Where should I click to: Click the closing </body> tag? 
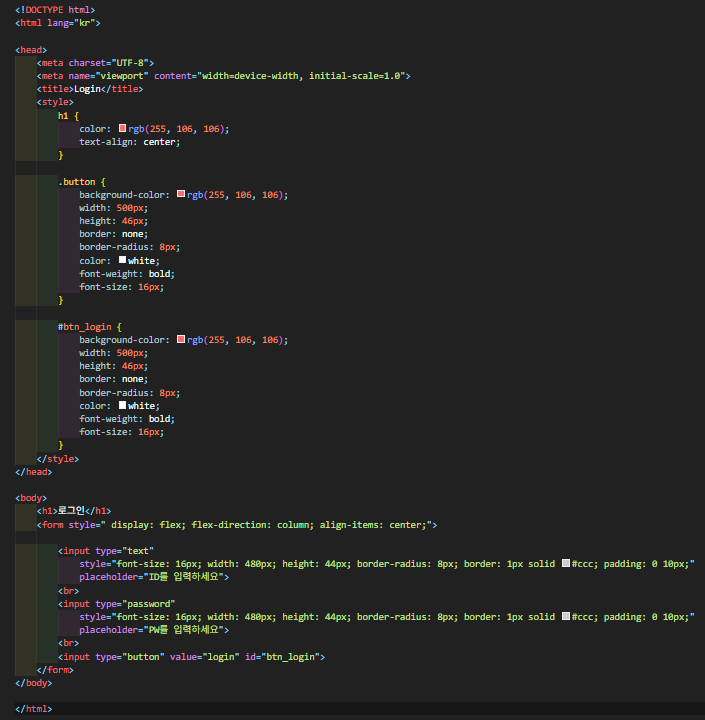click(x=34, y=683)
